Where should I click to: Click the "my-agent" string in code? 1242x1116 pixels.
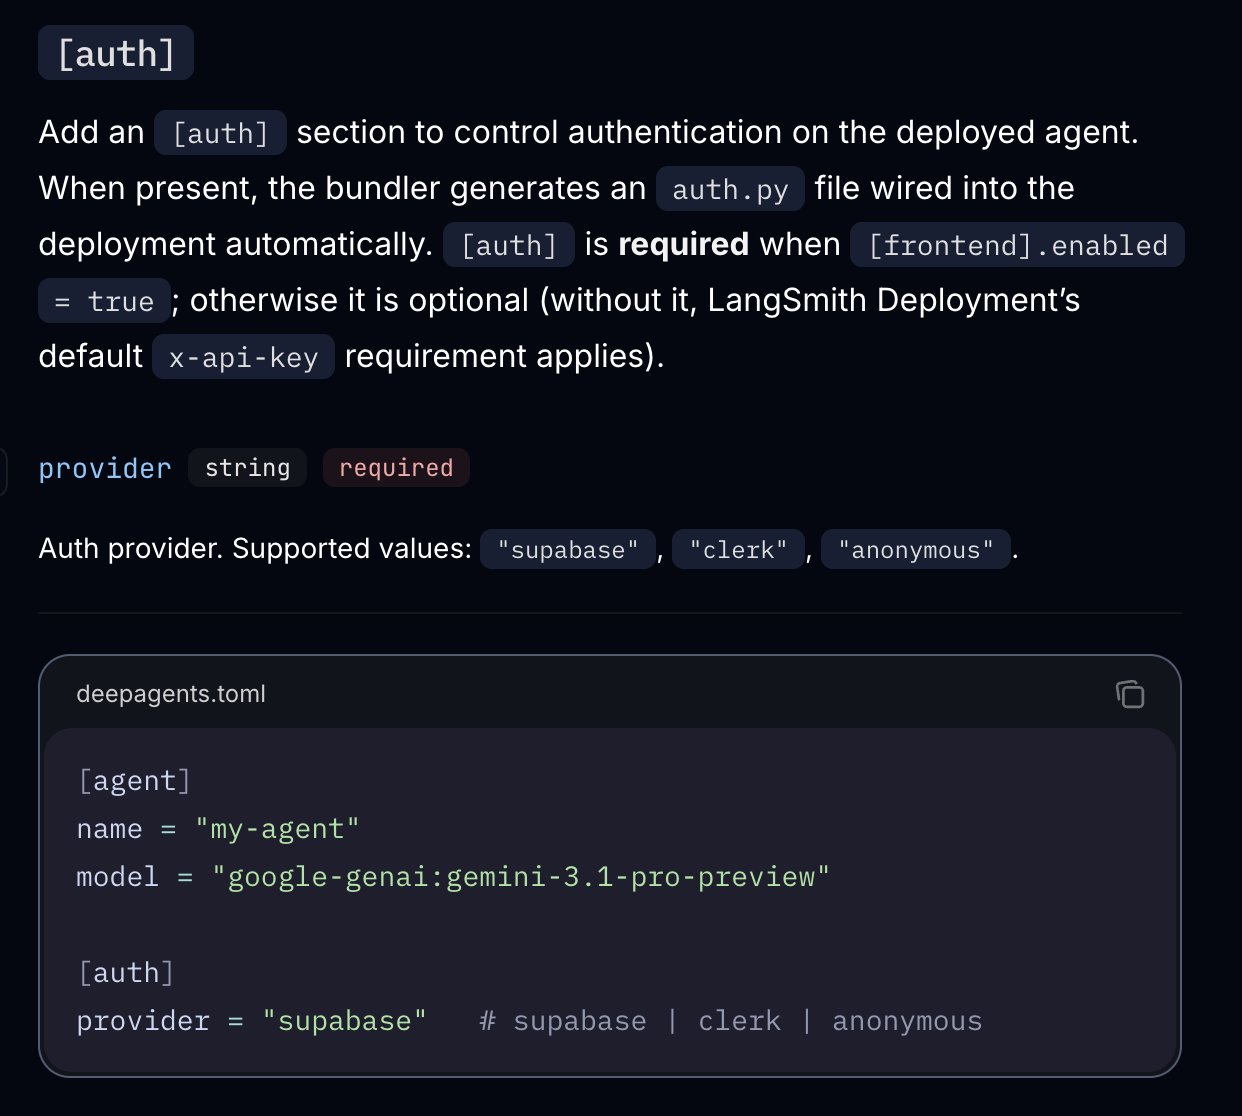pyautogui.click(x=277, y=829)
